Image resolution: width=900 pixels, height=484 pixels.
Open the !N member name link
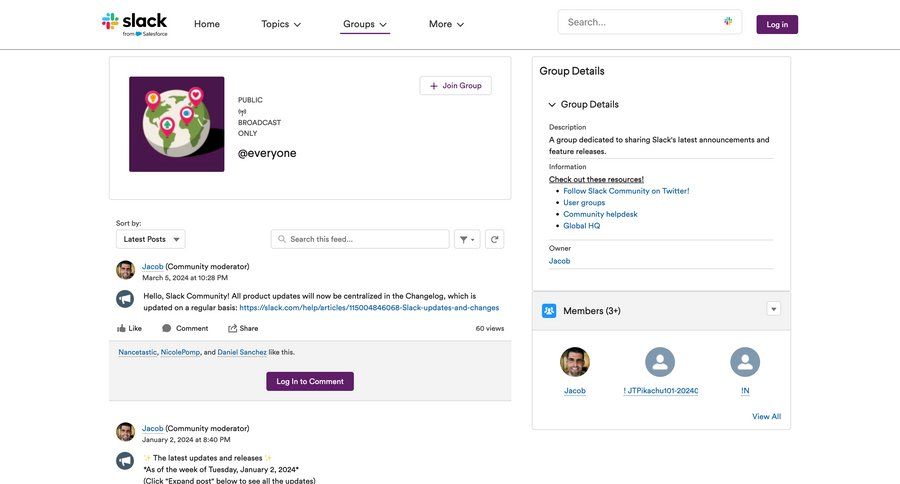click(x=745, y=390)
